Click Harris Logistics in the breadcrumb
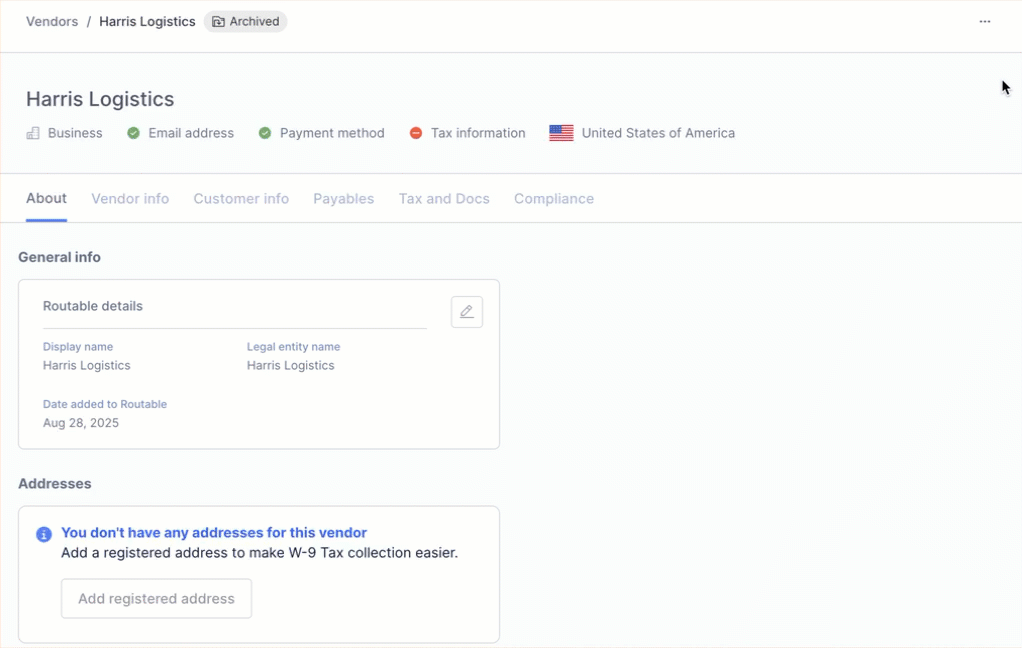1022x648 pixels. (x=147, y=22)
